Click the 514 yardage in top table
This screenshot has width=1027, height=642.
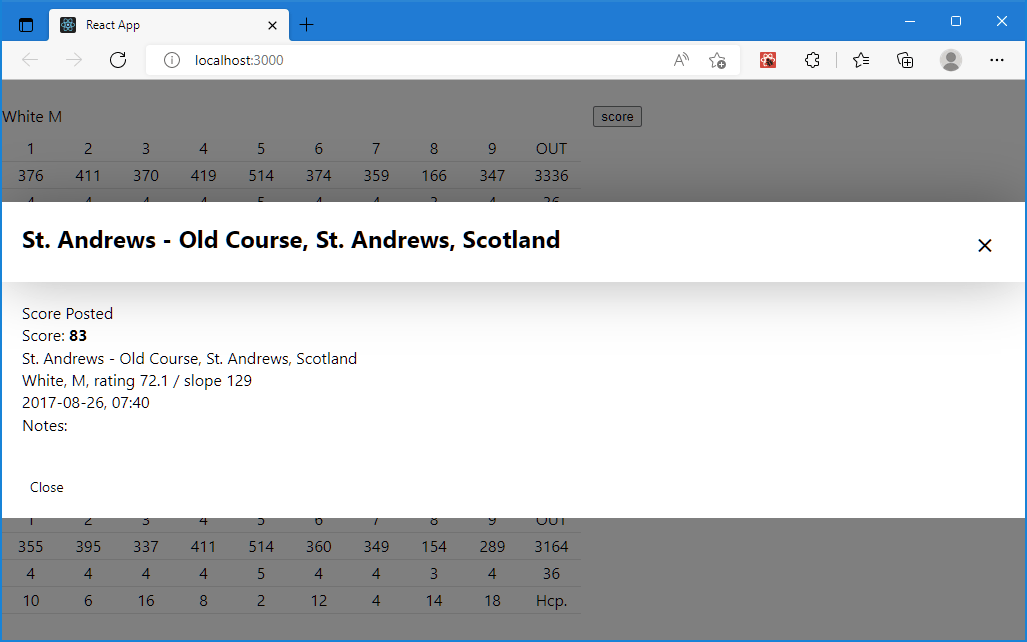point(261,176)
